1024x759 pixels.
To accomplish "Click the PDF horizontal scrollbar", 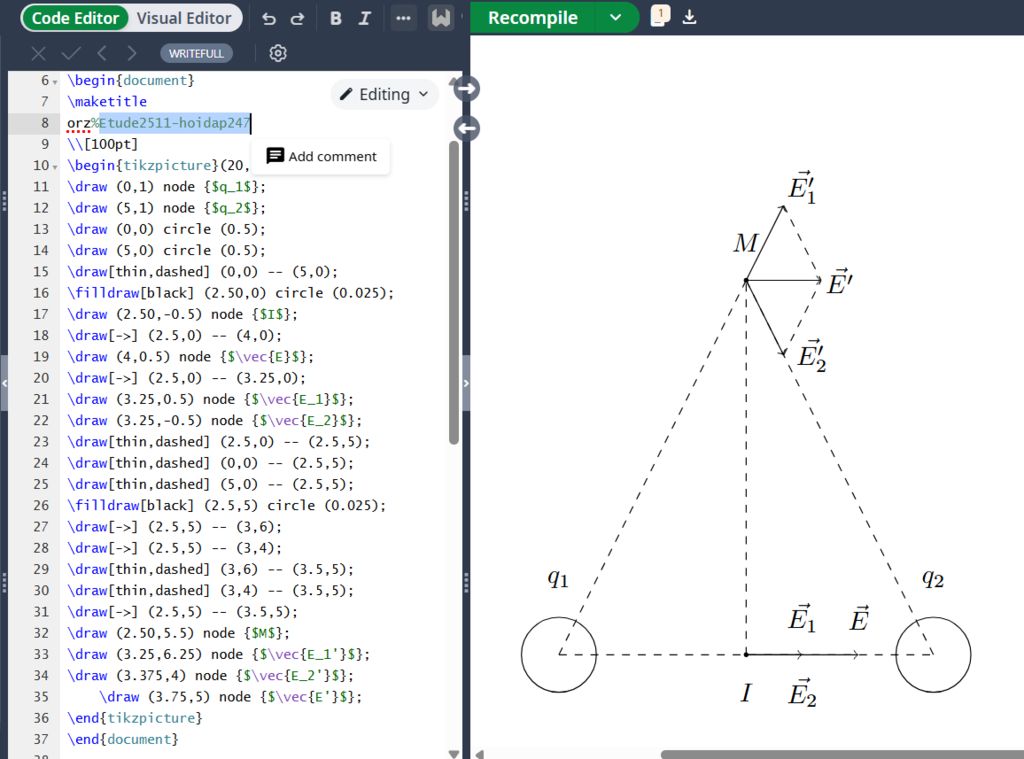I will point(840,754).
